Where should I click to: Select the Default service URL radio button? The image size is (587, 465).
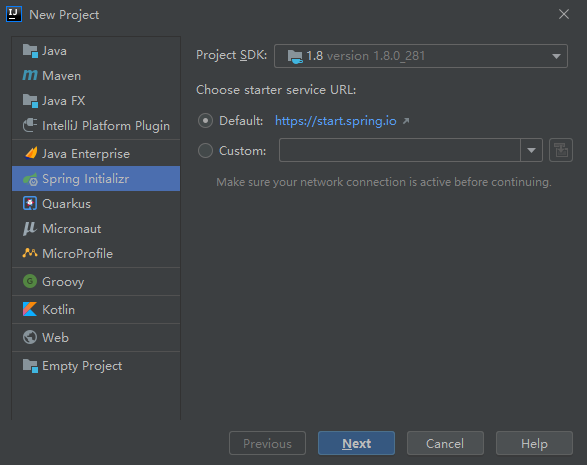click(205, 121)
